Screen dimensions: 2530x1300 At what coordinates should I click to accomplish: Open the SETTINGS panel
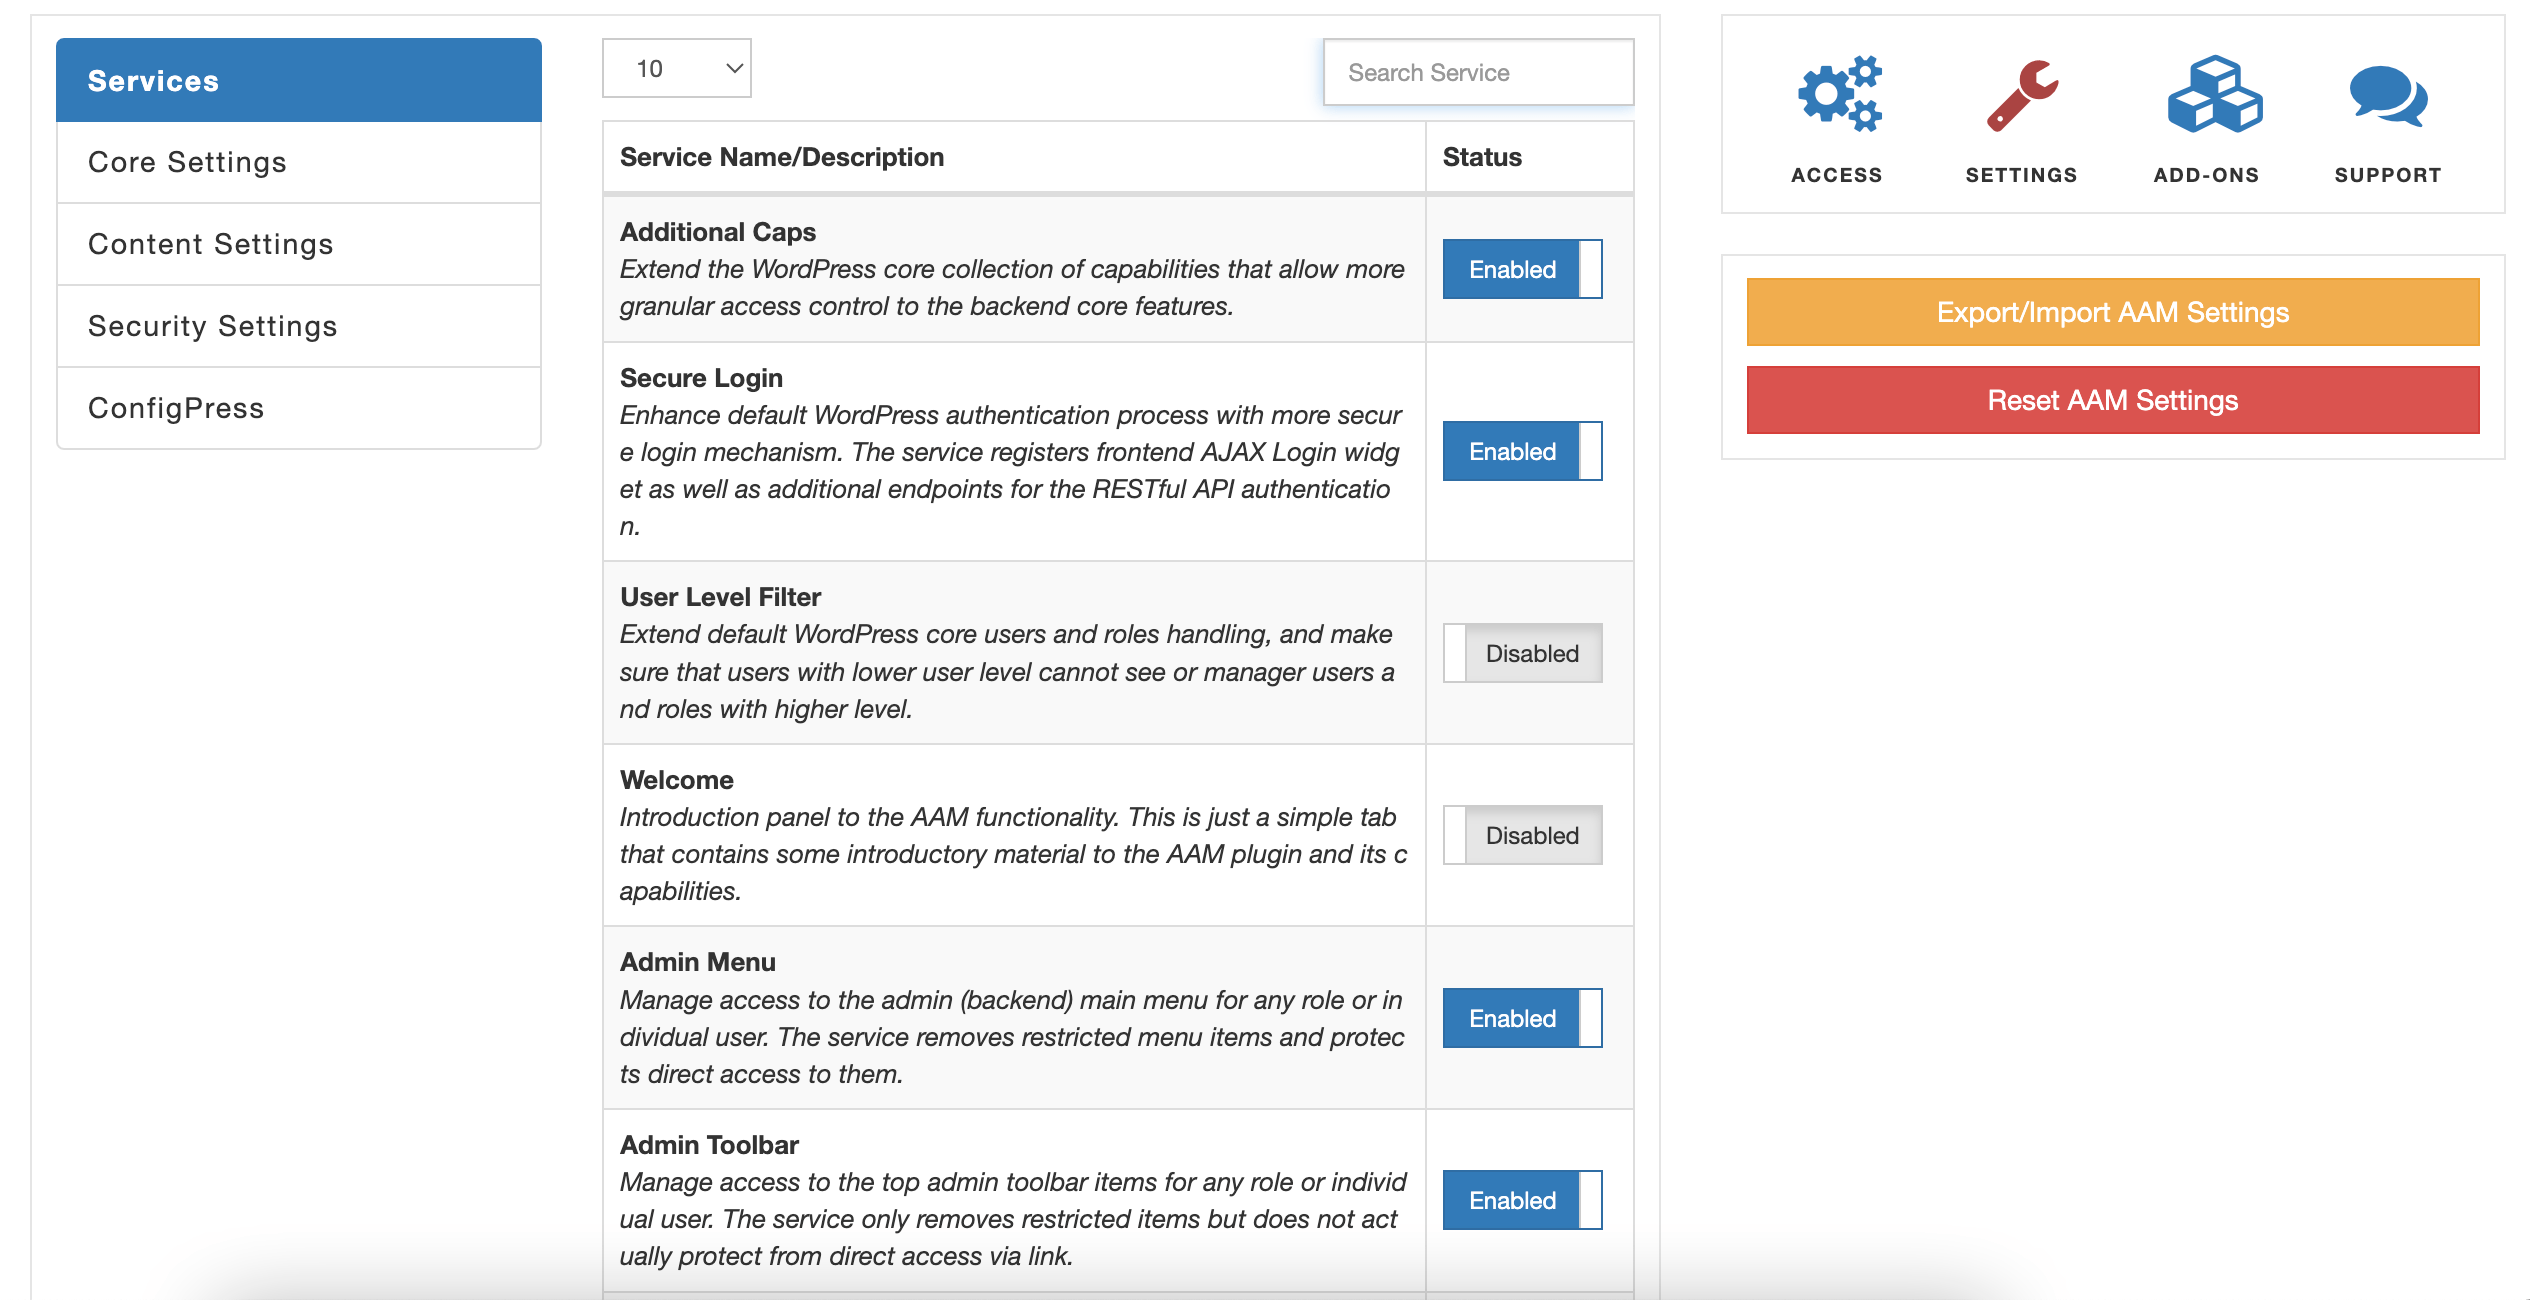click(x=2019, y=118)
